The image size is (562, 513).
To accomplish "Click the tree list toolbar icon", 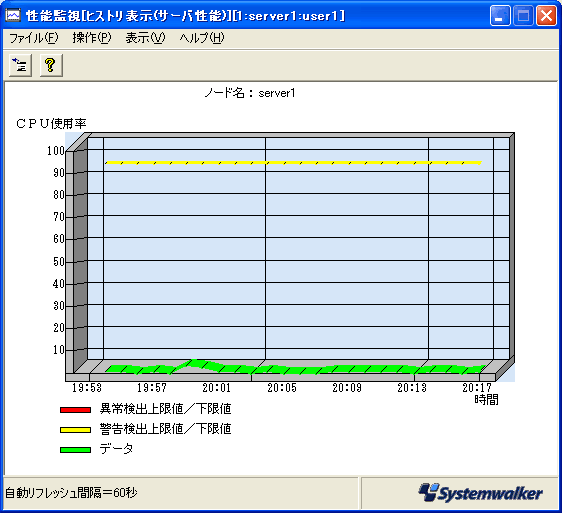I will [20, 65].
